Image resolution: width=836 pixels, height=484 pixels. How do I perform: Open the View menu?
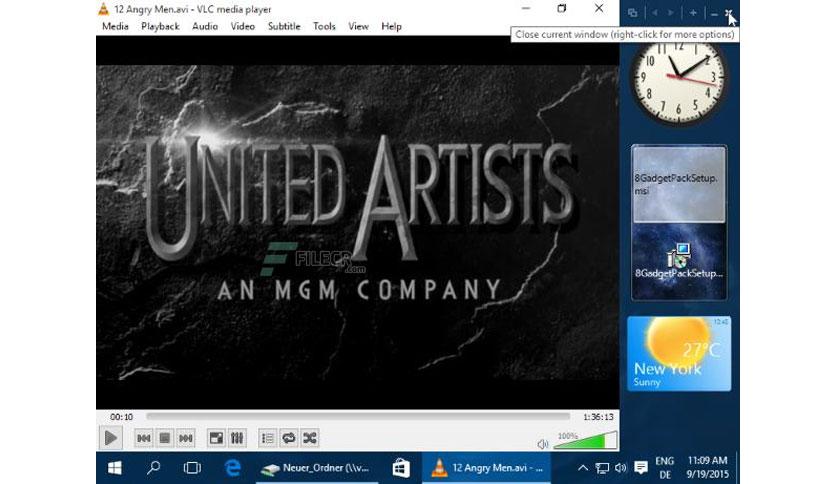click(358, 26)
